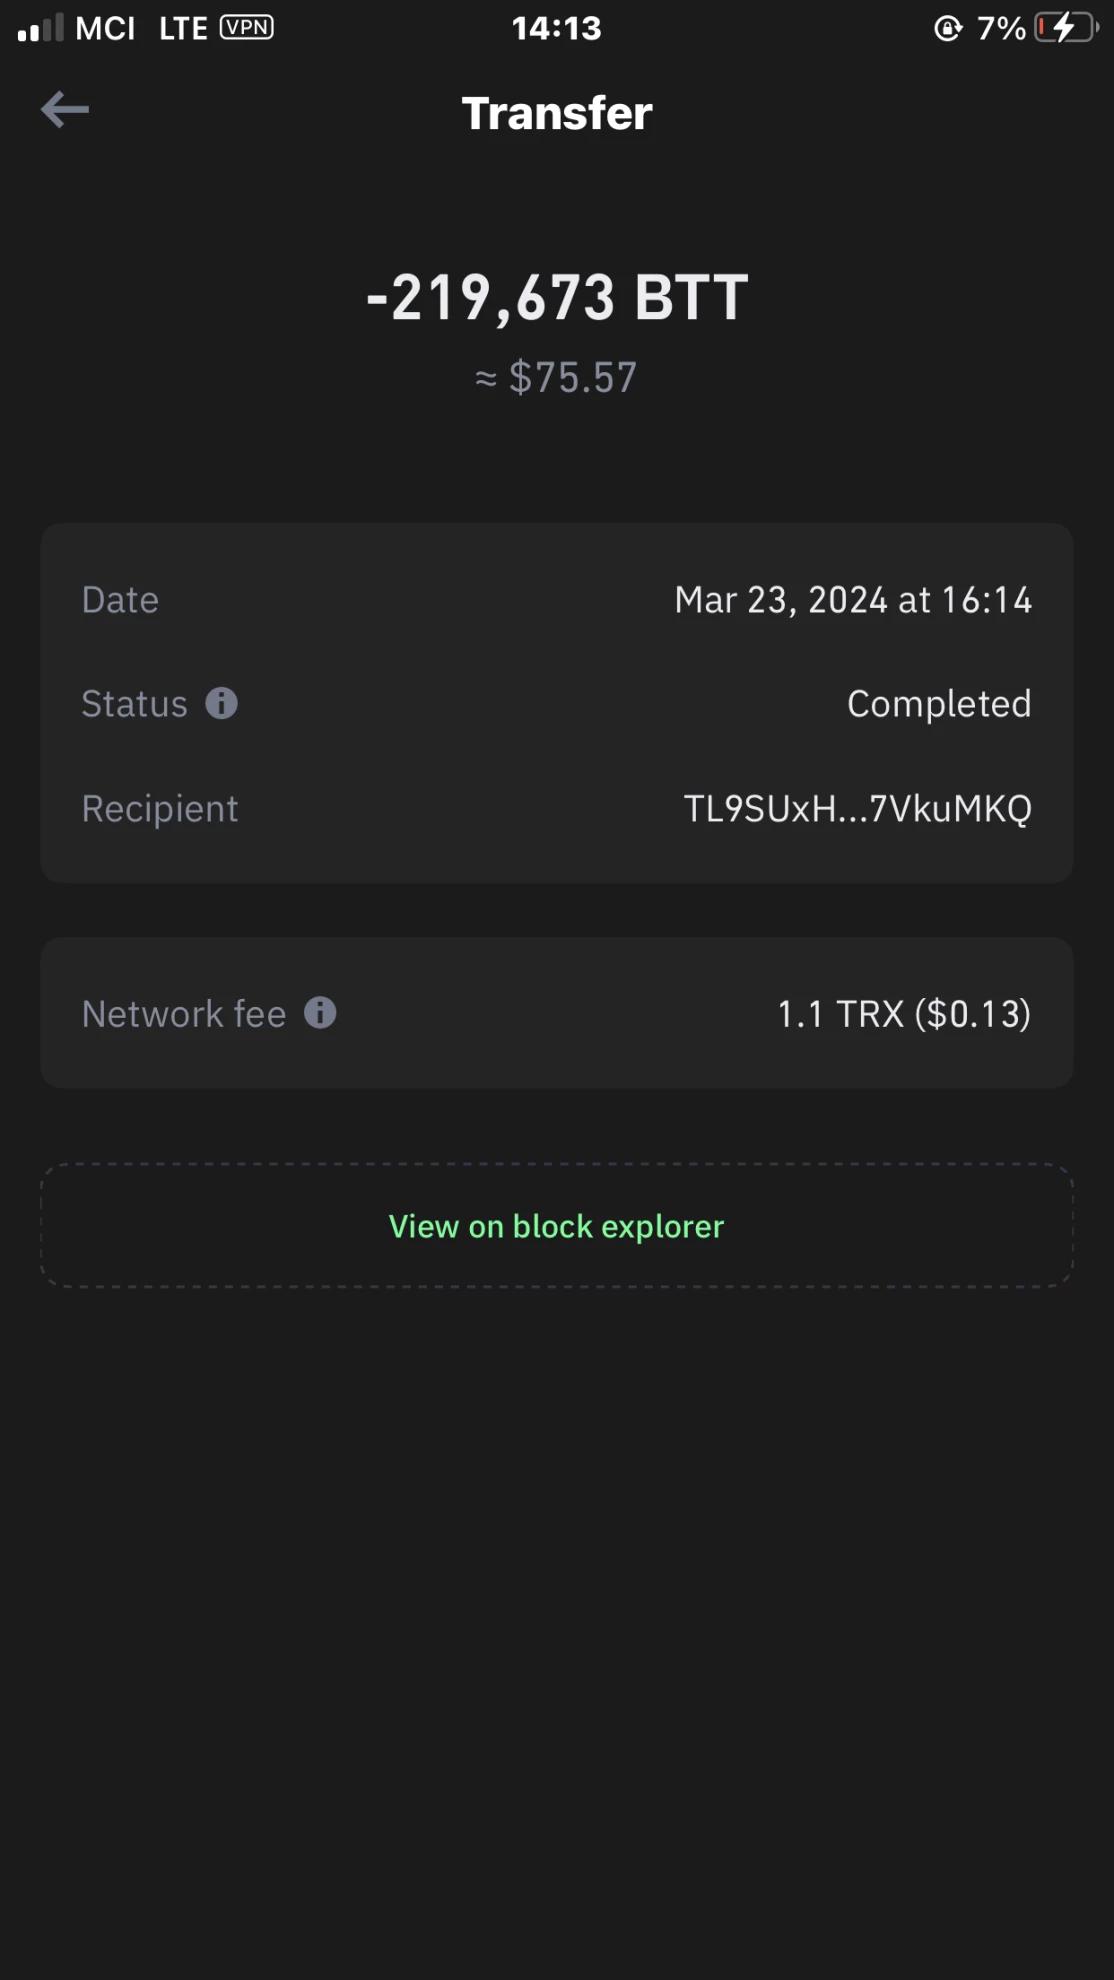Tap the VPN status indicator
1114x1980 pixels.
[247, 28]
